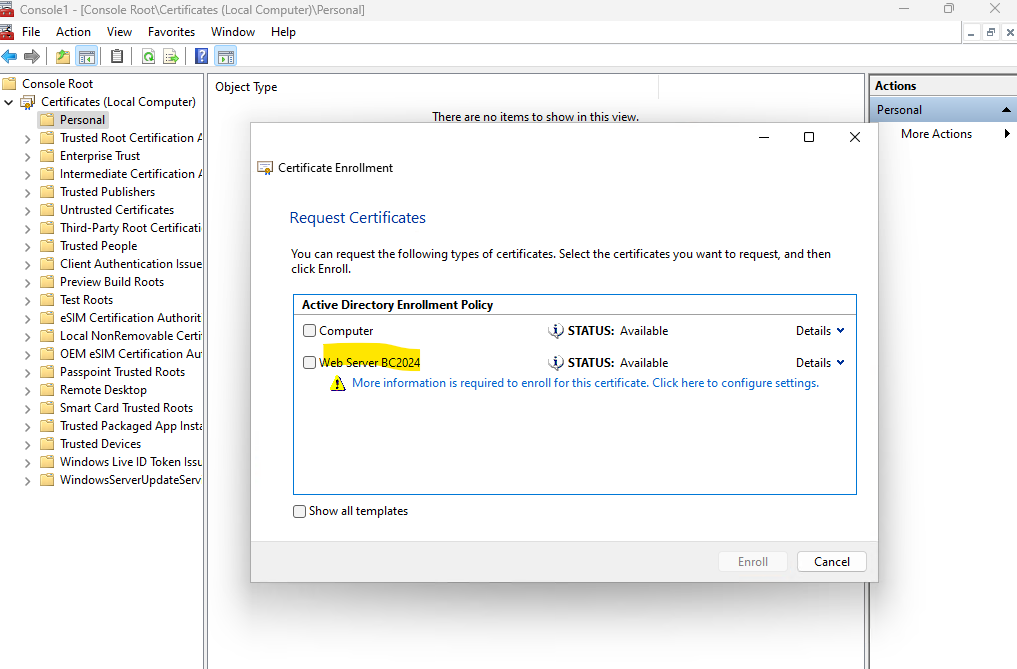
Task: Select Trusted Packaged App Installation tree item
Action: click(x=130, y=426)
